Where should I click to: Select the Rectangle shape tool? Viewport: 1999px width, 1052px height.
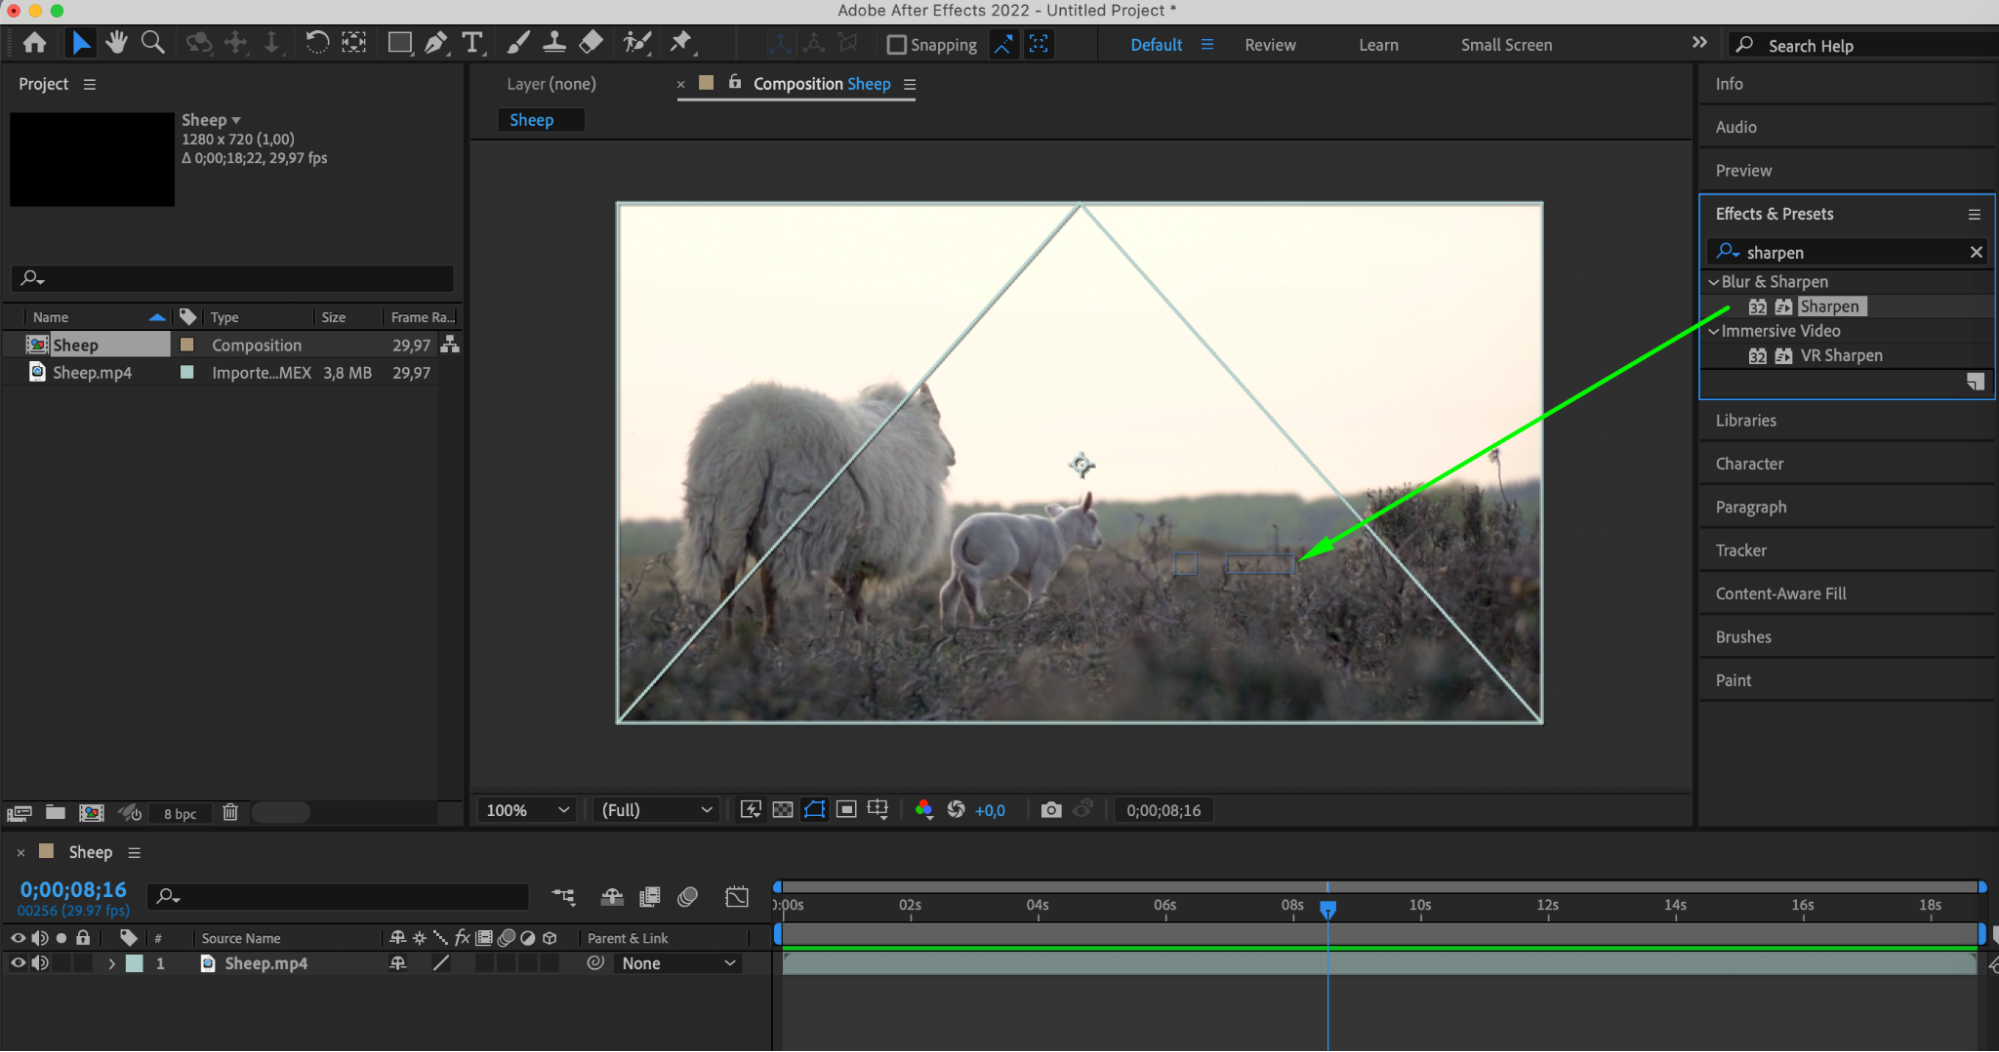[x=399, y=43]
